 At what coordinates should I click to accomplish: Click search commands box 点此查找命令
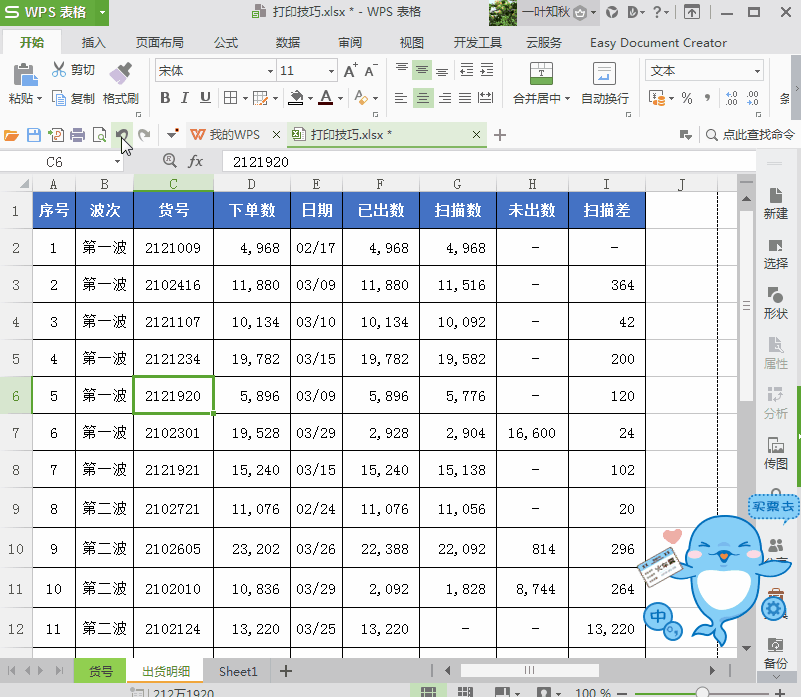click(750, 135)
